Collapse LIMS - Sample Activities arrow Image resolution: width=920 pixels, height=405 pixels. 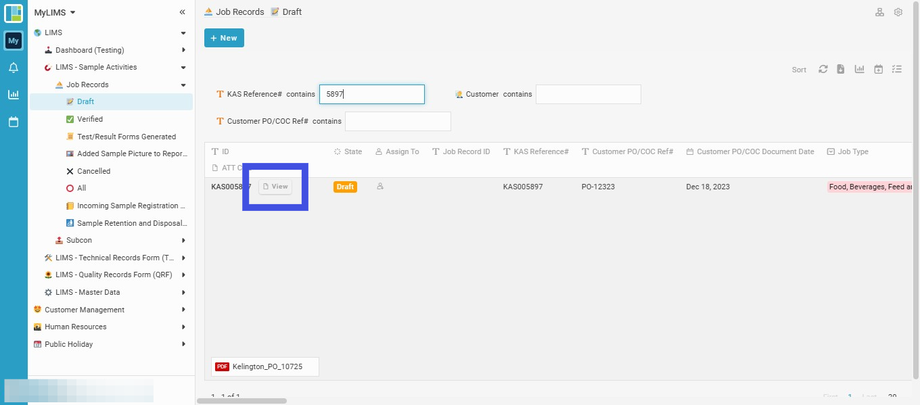(x=183, y=68)
